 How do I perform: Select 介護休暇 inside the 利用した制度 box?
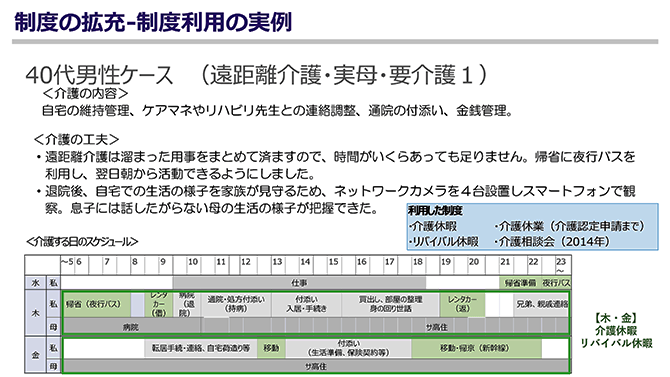tap(433, 226)
